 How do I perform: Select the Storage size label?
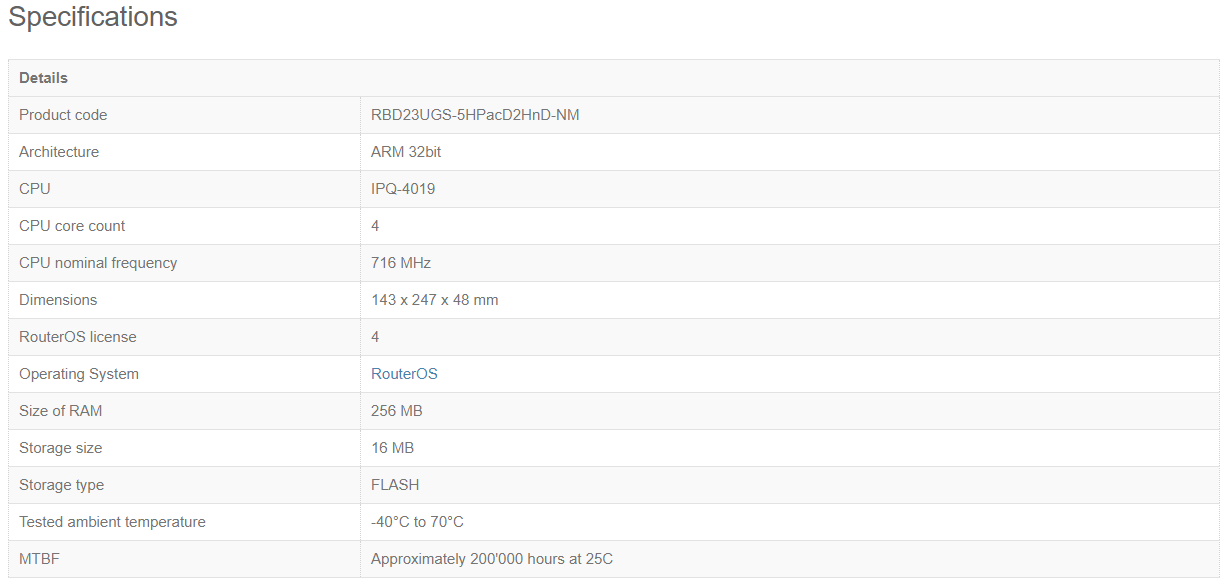[x=60, y=448]
